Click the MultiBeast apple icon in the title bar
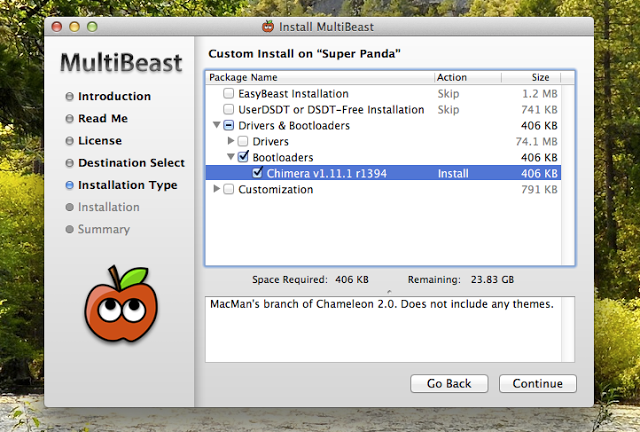Viewport: 640px width, 432px height. click(x=268, y=27)
